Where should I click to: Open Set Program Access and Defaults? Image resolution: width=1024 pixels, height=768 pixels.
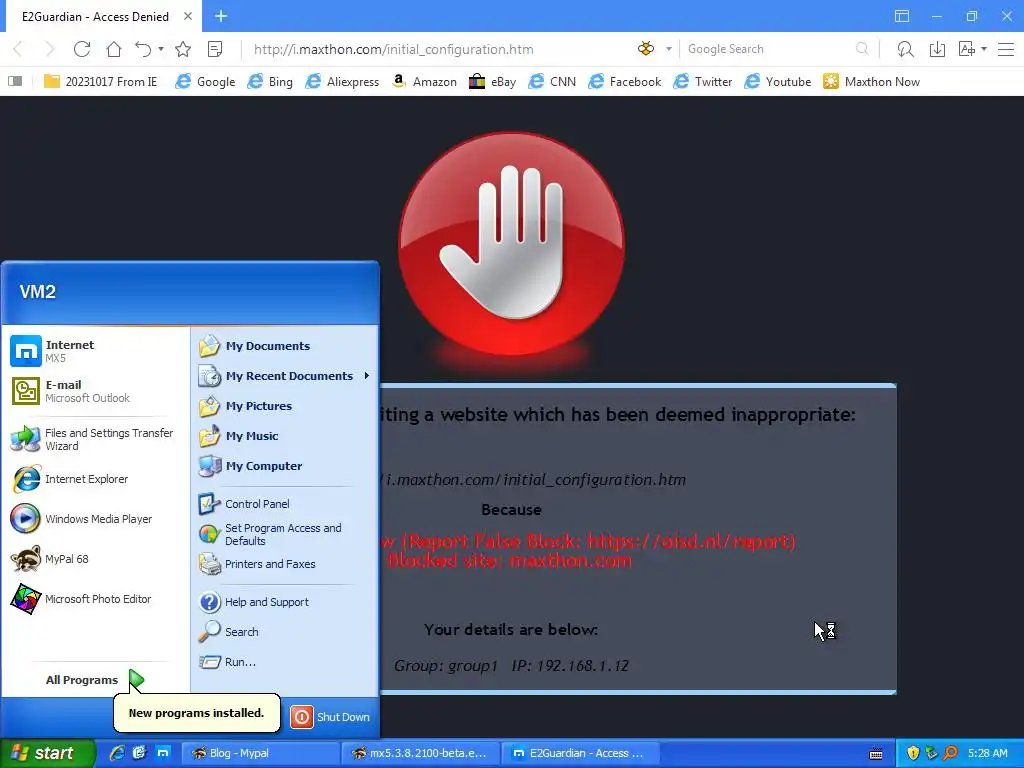(x=285, y=534)
